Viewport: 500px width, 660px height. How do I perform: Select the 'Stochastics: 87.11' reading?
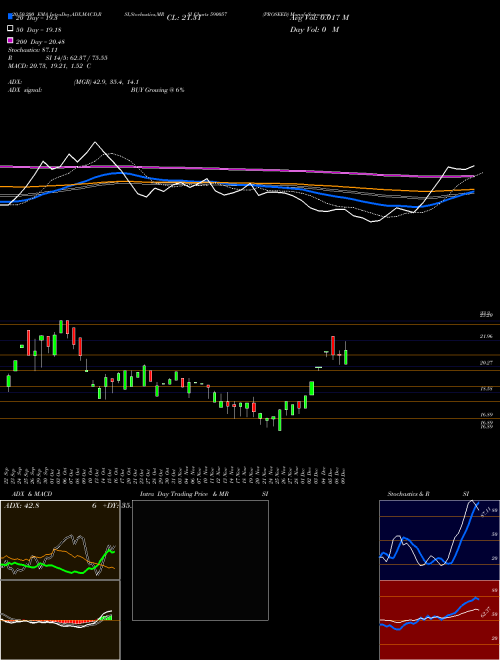33,50
